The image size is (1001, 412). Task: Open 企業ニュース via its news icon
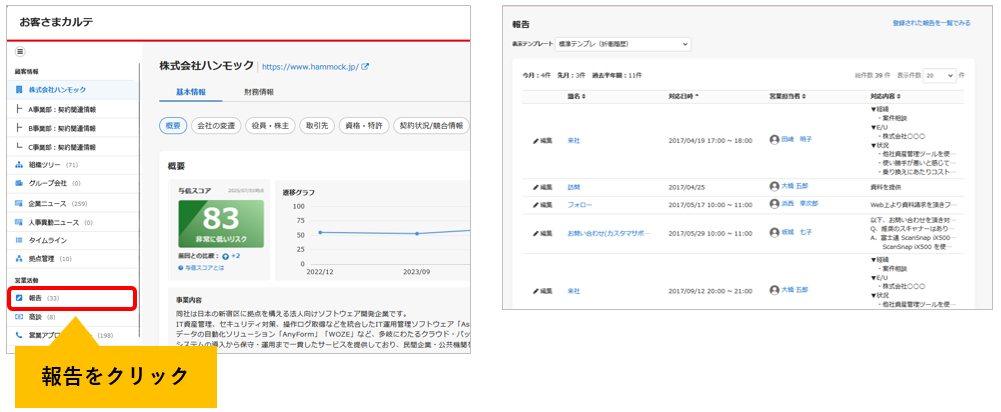click(19, 203)
